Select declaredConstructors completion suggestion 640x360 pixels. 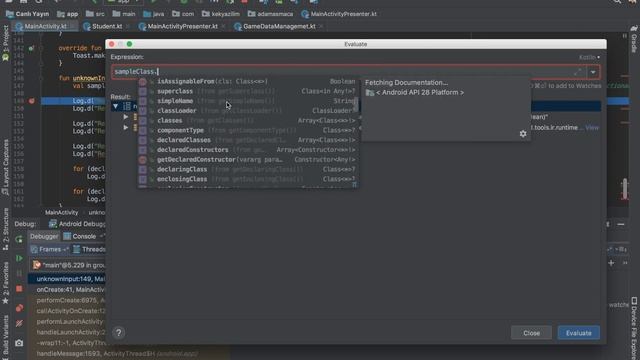coord(247,150)
